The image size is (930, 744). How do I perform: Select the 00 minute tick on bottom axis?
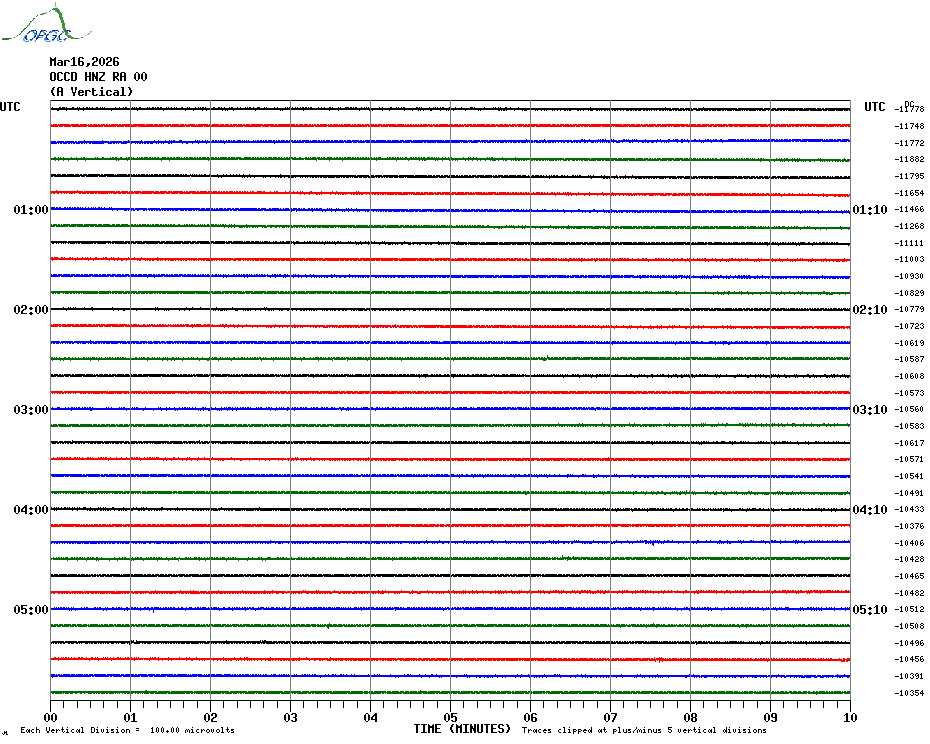51,717
